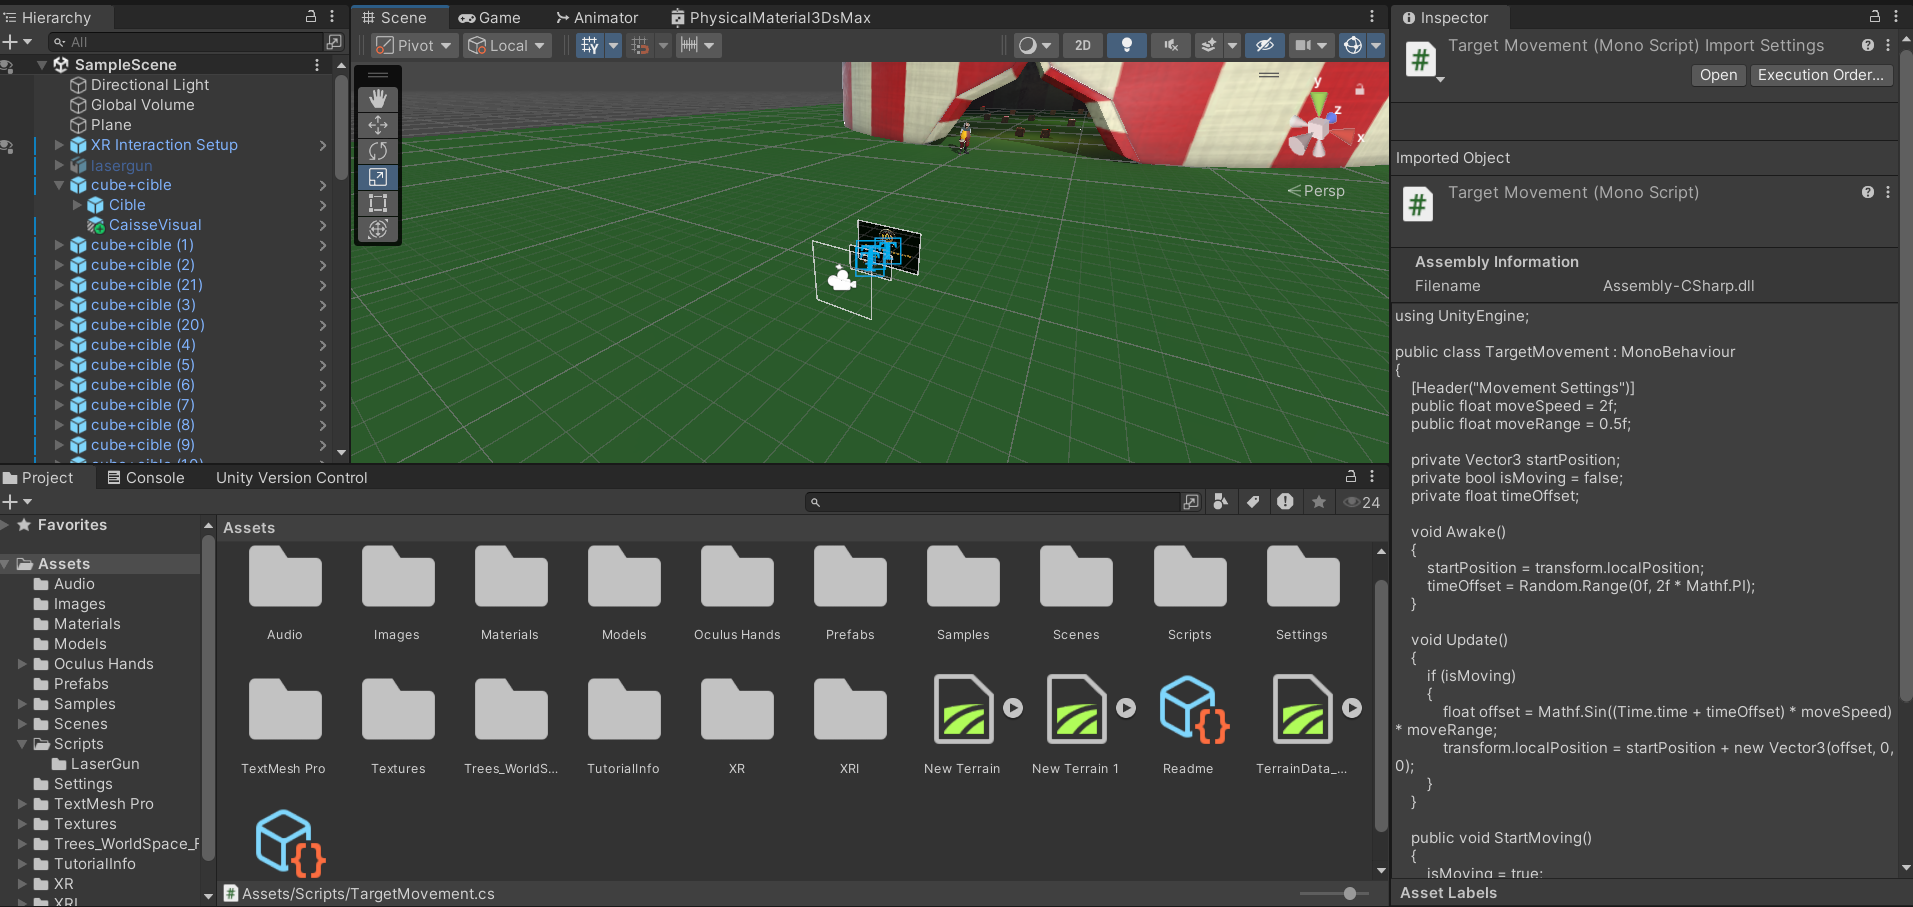Select the Rotate tool in Scene

378,151
